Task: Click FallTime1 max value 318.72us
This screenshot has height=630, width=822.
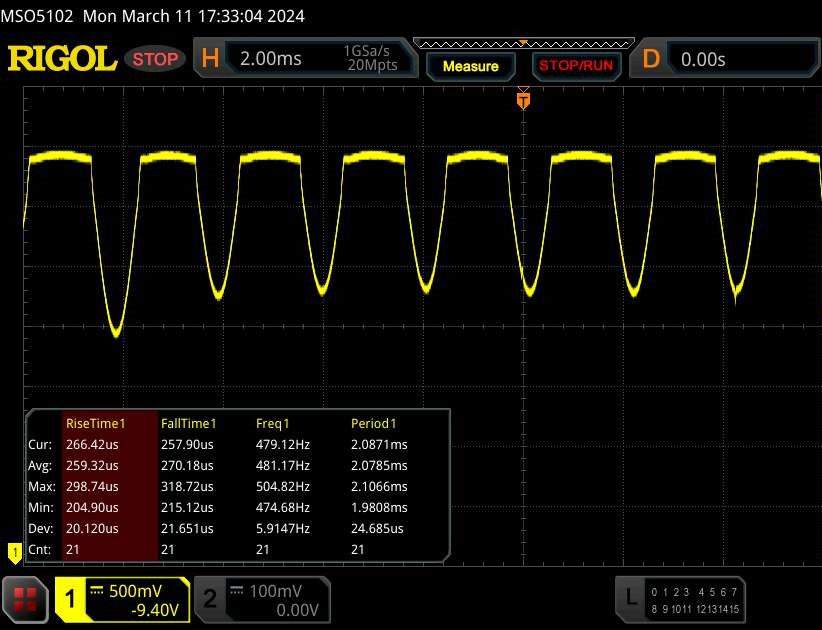Action: click(187, 486)
